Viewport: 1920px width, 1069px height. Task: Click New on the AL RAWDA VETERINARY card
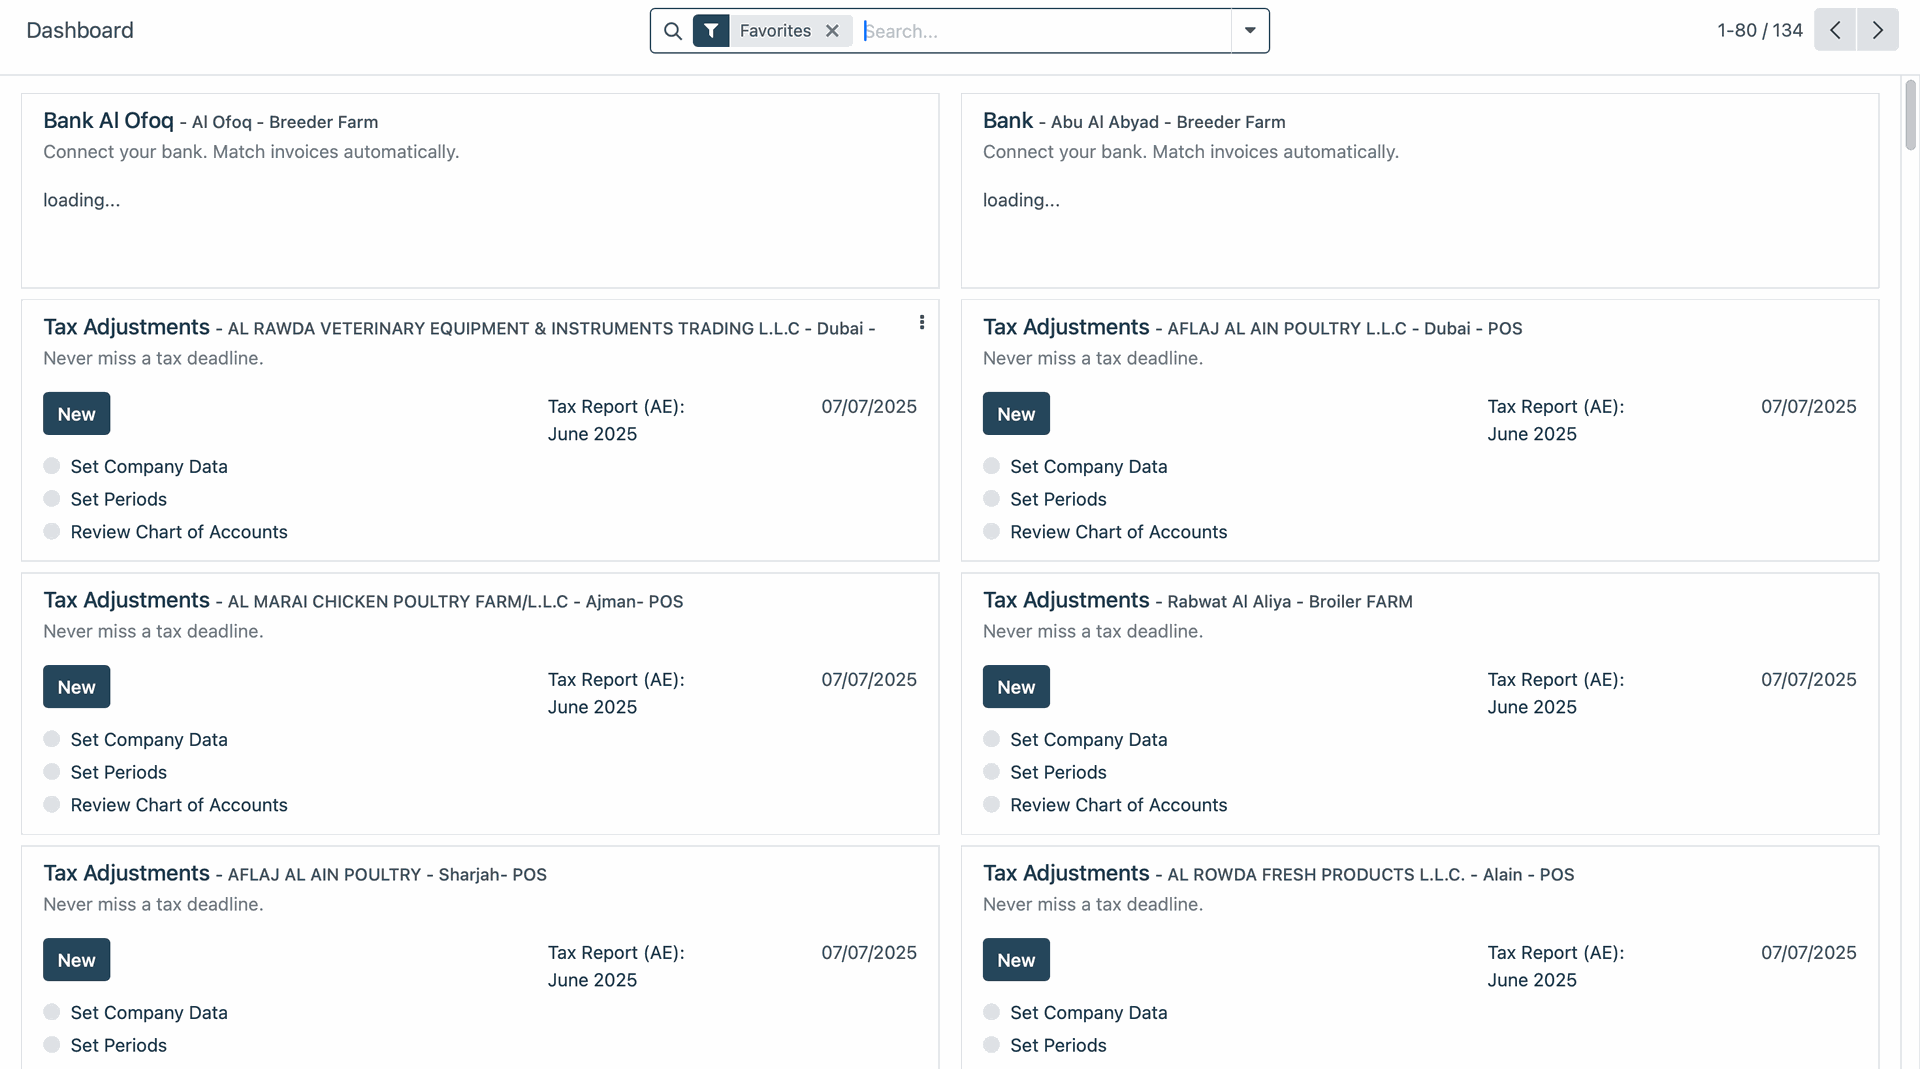click(x=76, y=414)
